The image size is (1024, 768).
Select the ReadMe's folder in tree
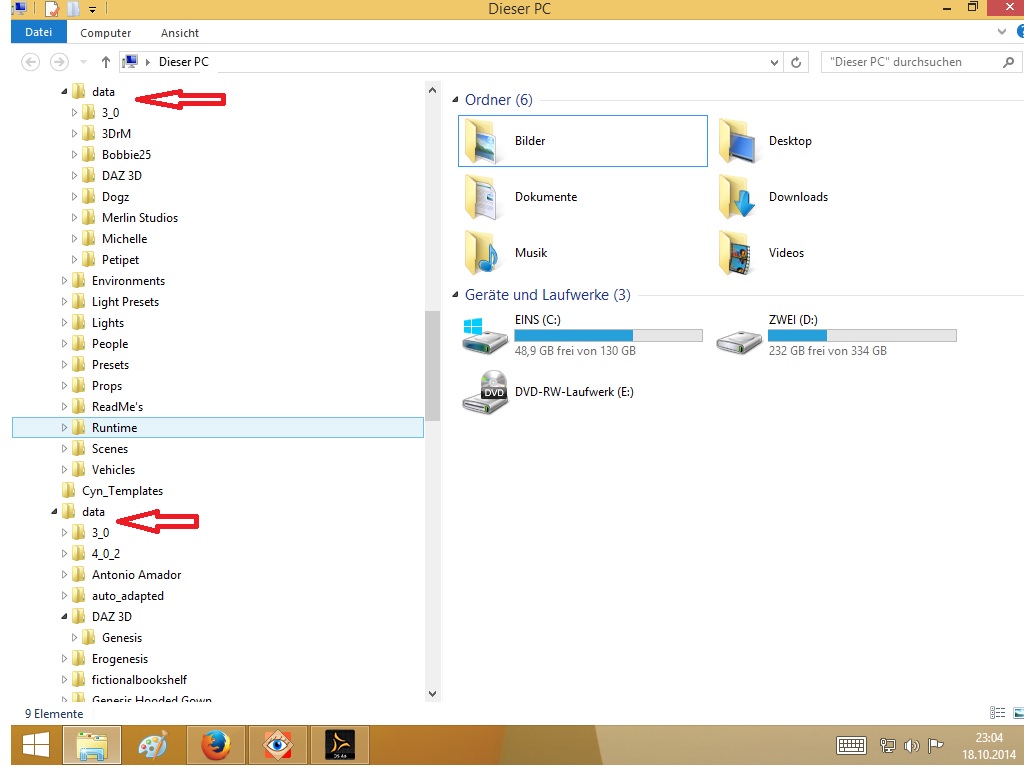pyautogui.click(x=117, y=407)
